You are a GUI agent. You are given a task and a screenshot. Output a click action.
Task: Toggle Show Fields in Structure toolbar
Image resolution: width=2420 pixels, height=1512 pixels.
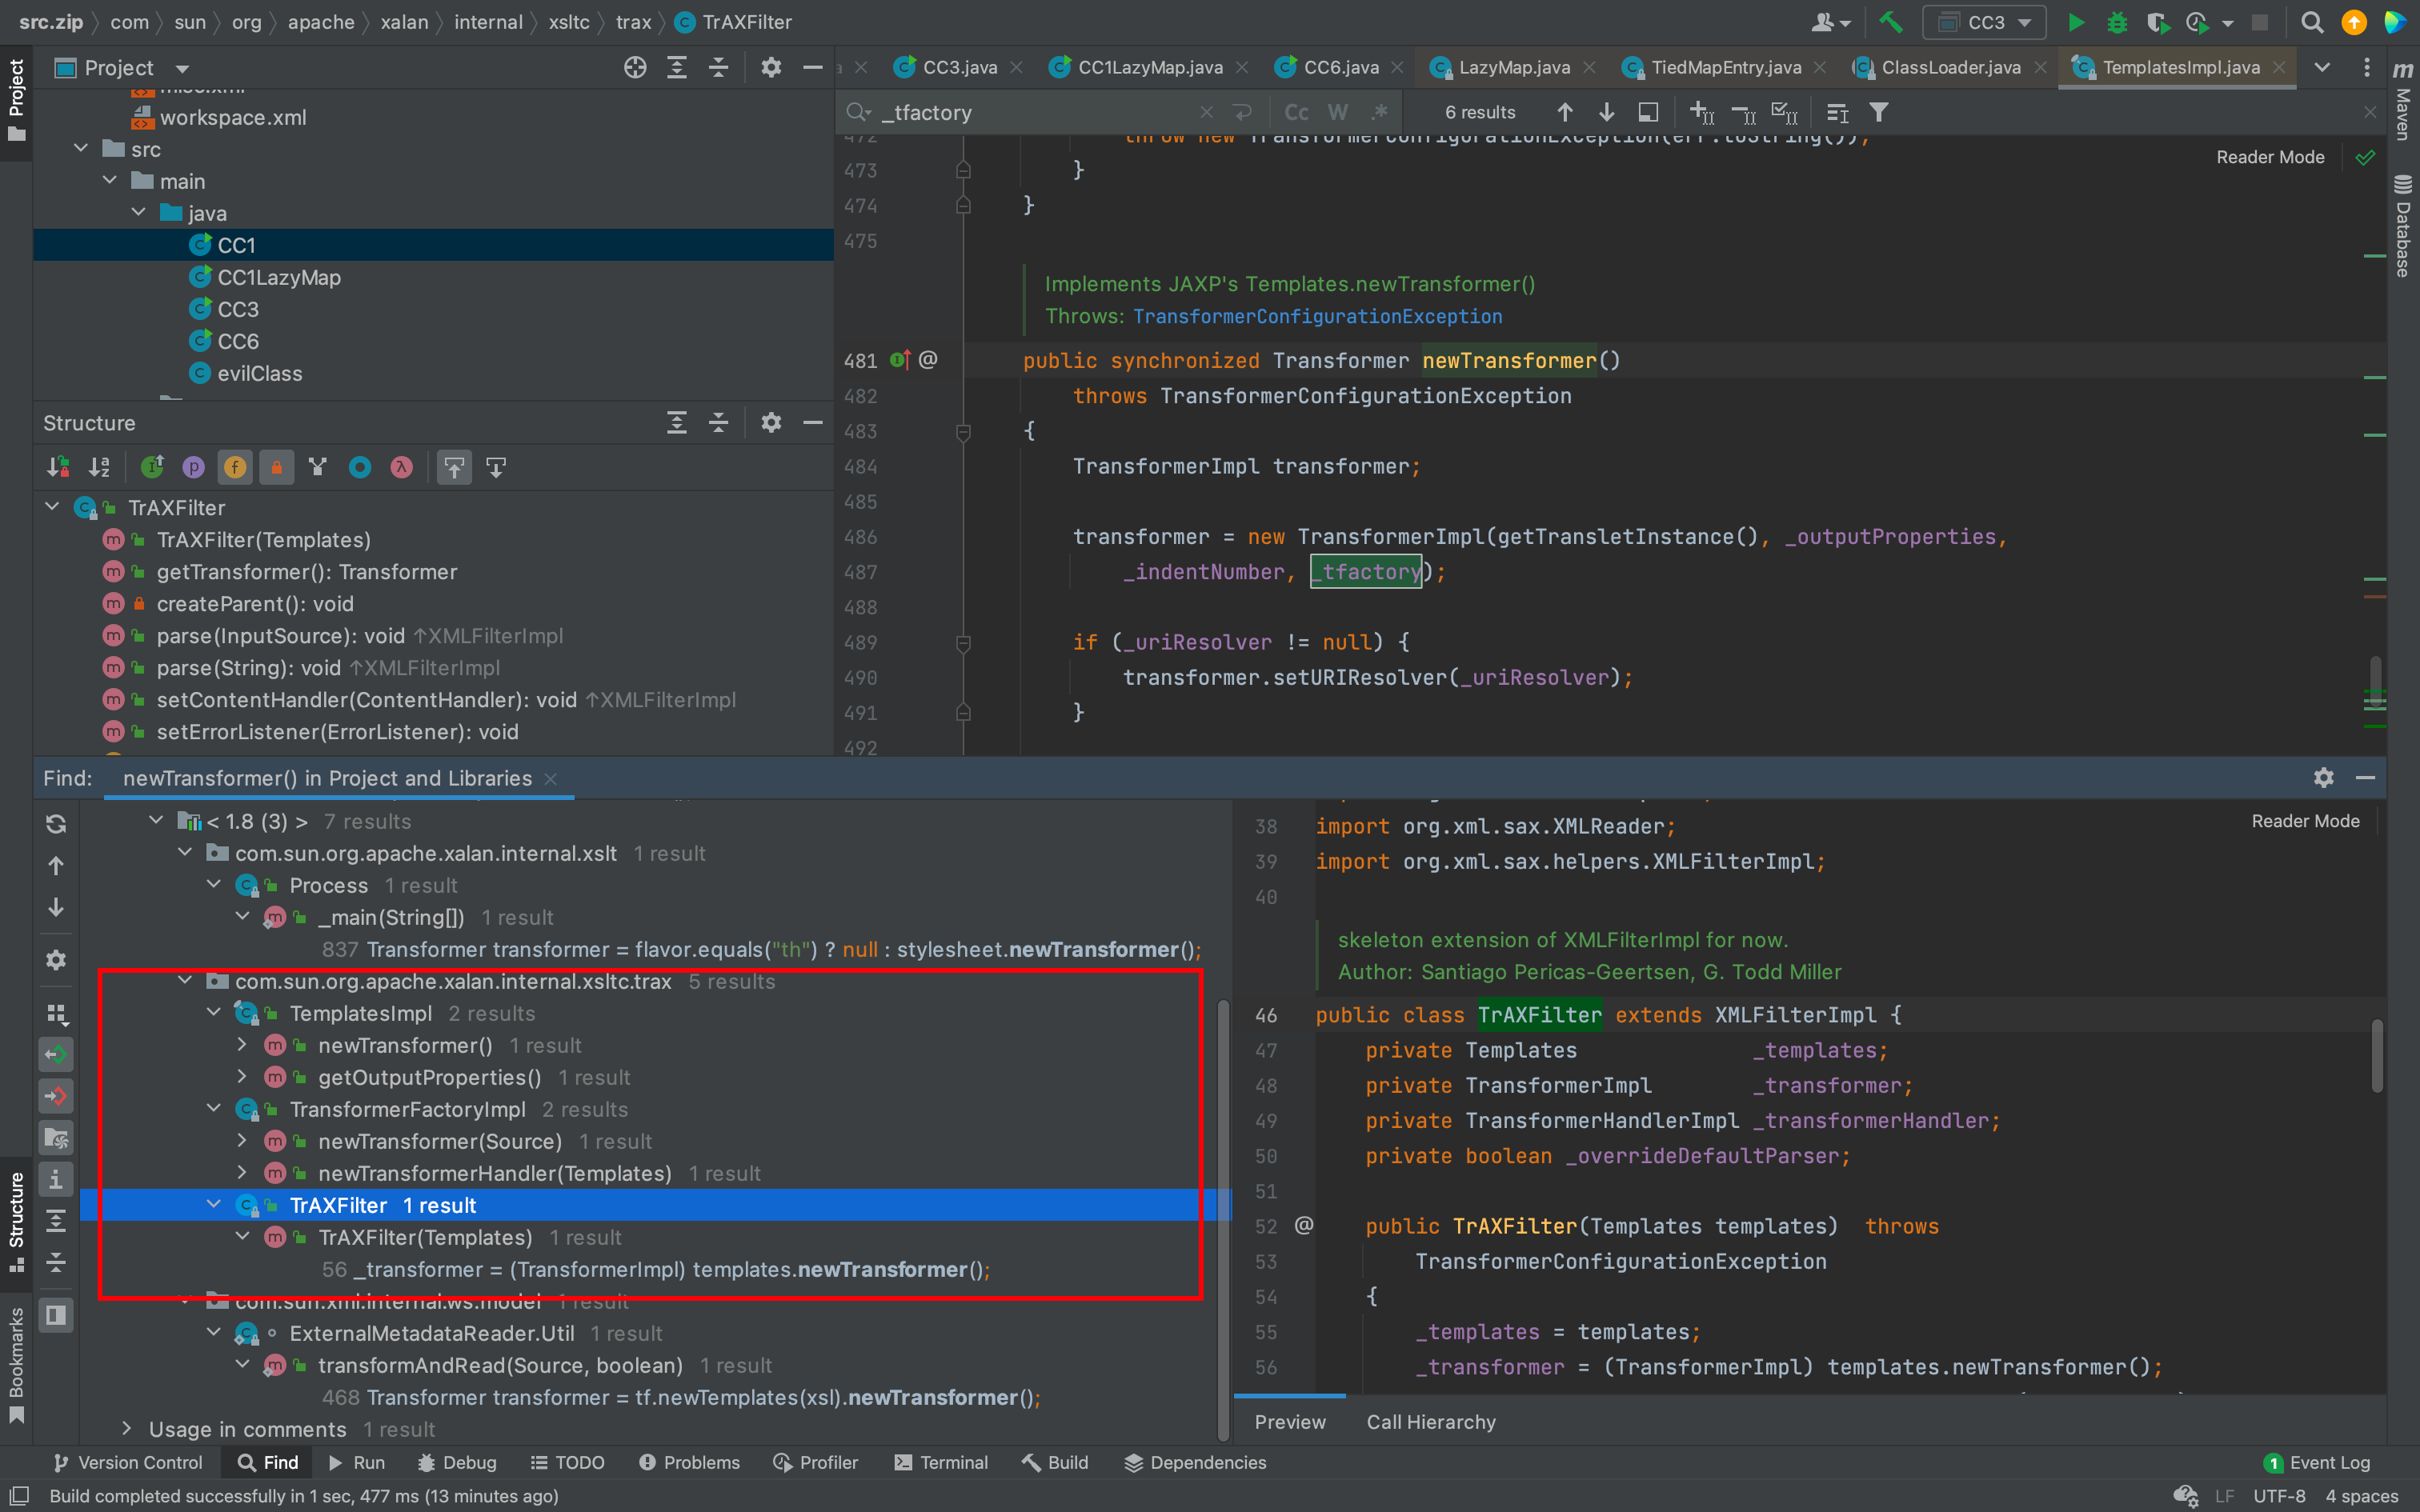pyautogui.click(x=235, y=467)
